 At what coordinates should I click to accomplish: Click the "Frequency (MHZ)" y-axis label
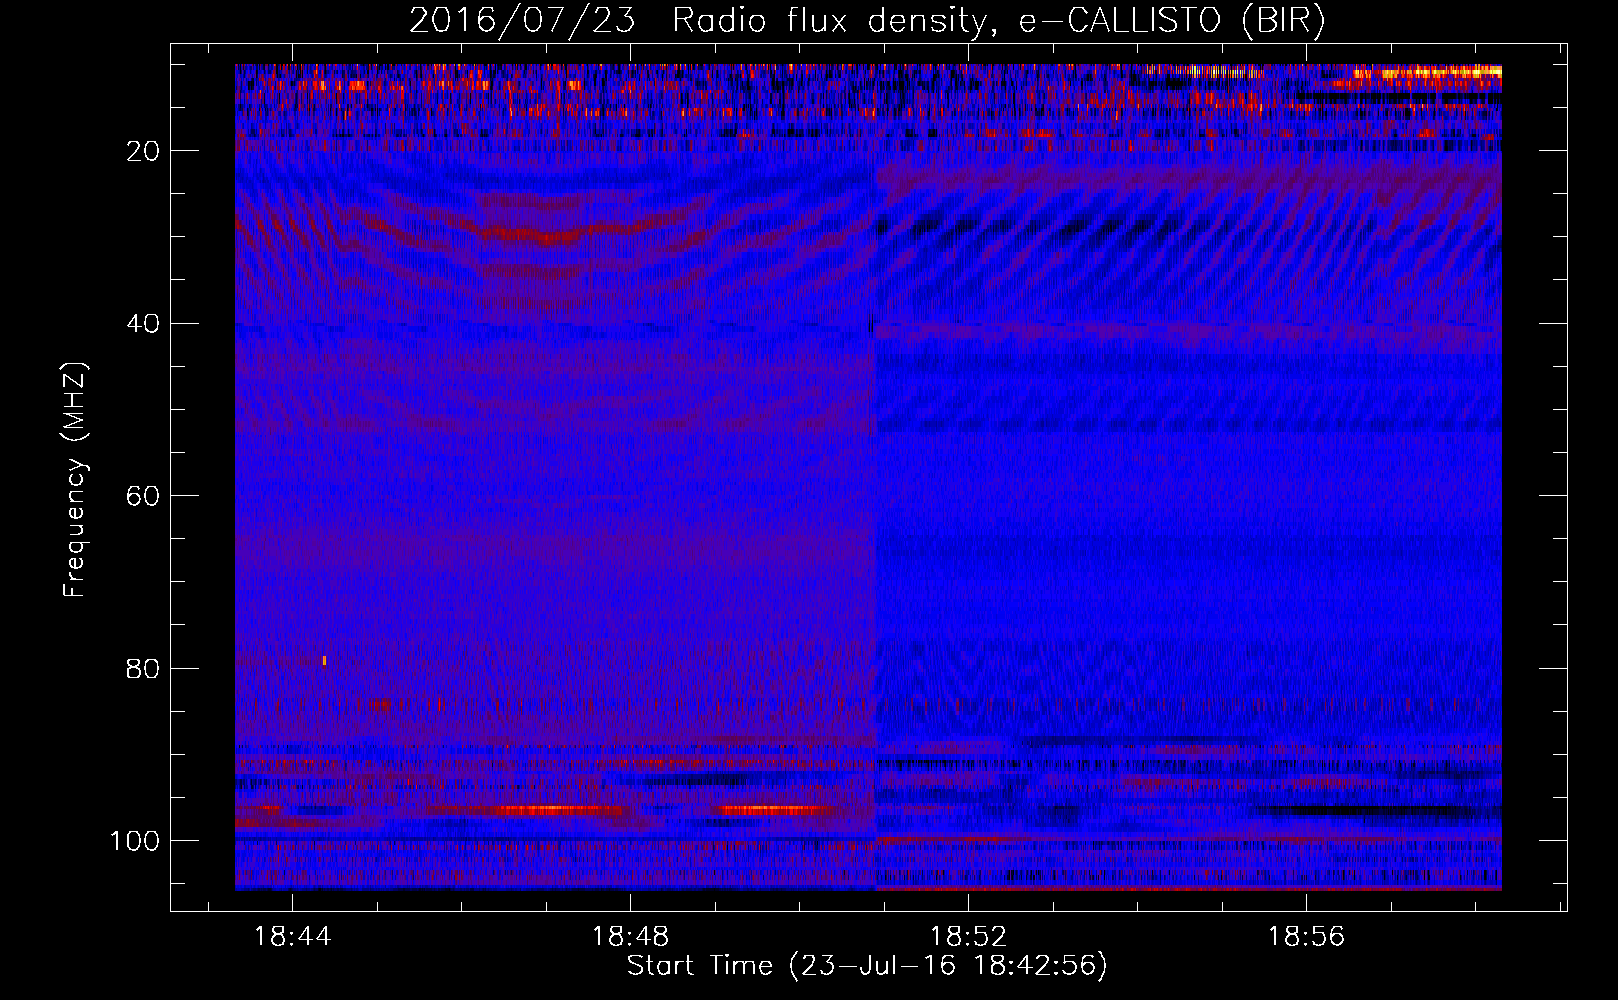(75, 479)
